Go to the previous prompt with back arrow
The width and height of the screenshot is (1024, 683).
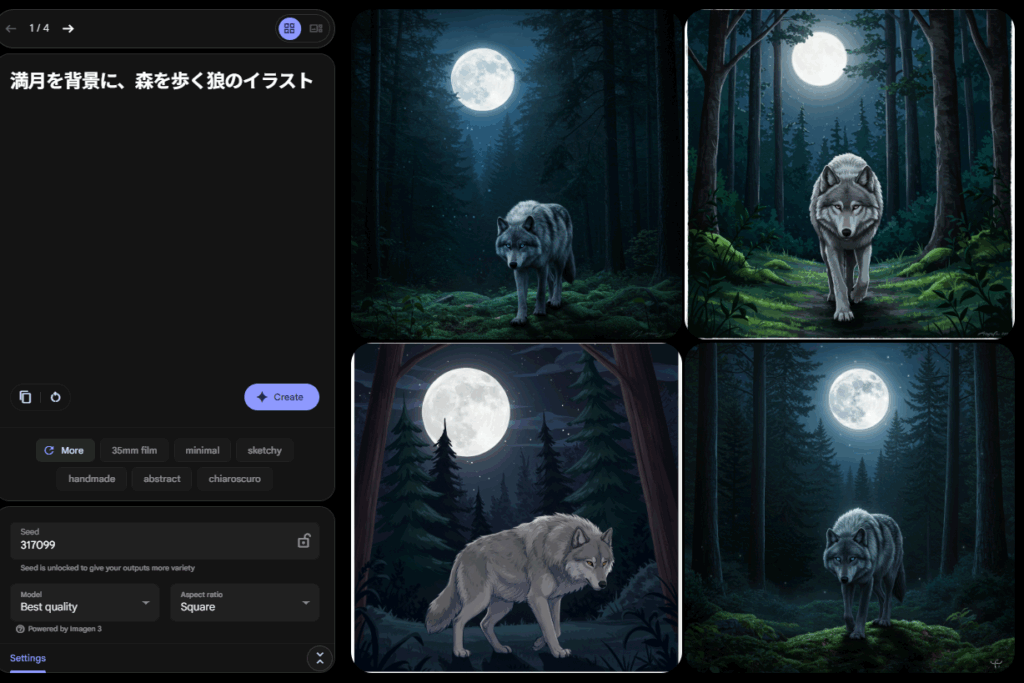point(11,28)
